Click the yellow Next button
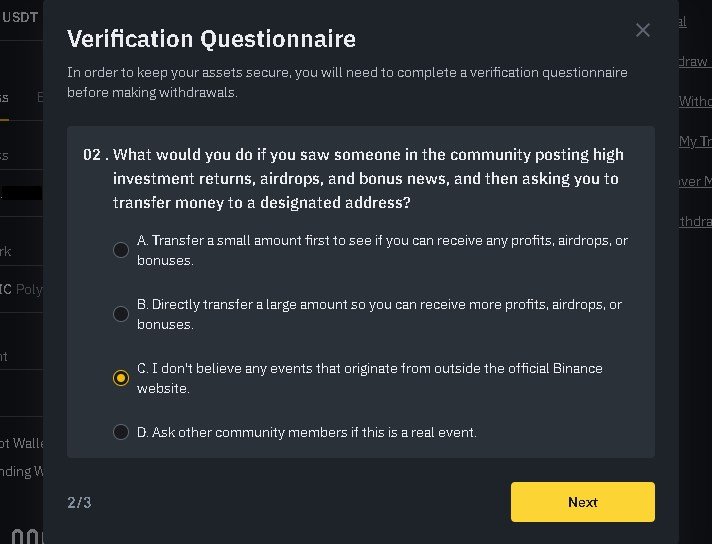Image resolution: width=712 pixels, height=544 pixels. (583, 502)
